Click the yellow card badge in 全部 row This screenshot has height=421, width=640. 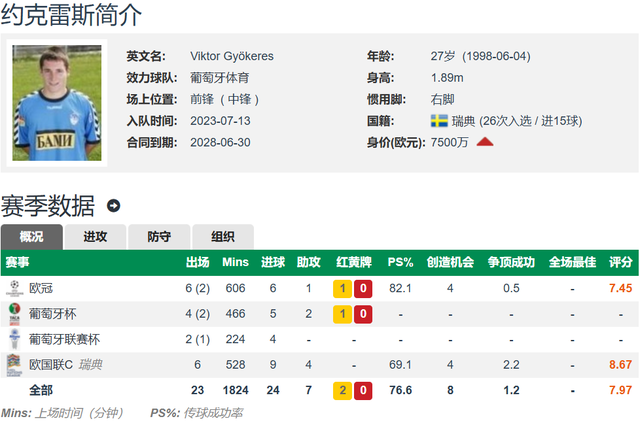coord(342,390)
